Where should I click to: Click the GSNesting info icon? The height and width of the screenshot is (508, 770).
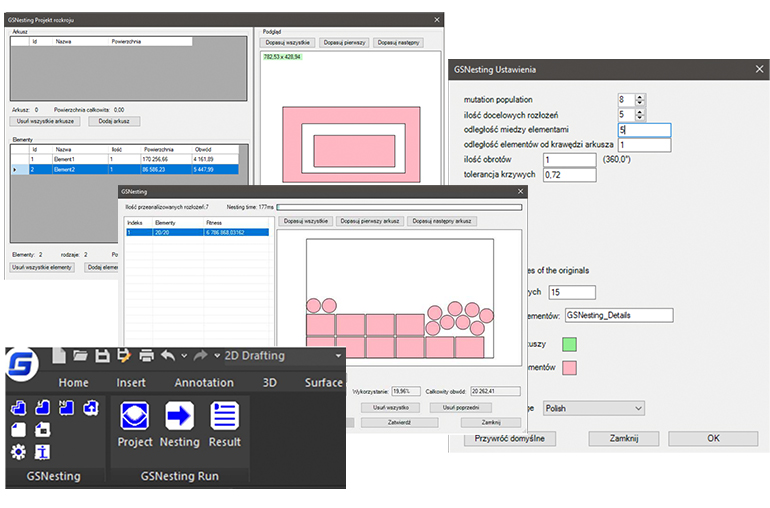[x=42, y=452]
